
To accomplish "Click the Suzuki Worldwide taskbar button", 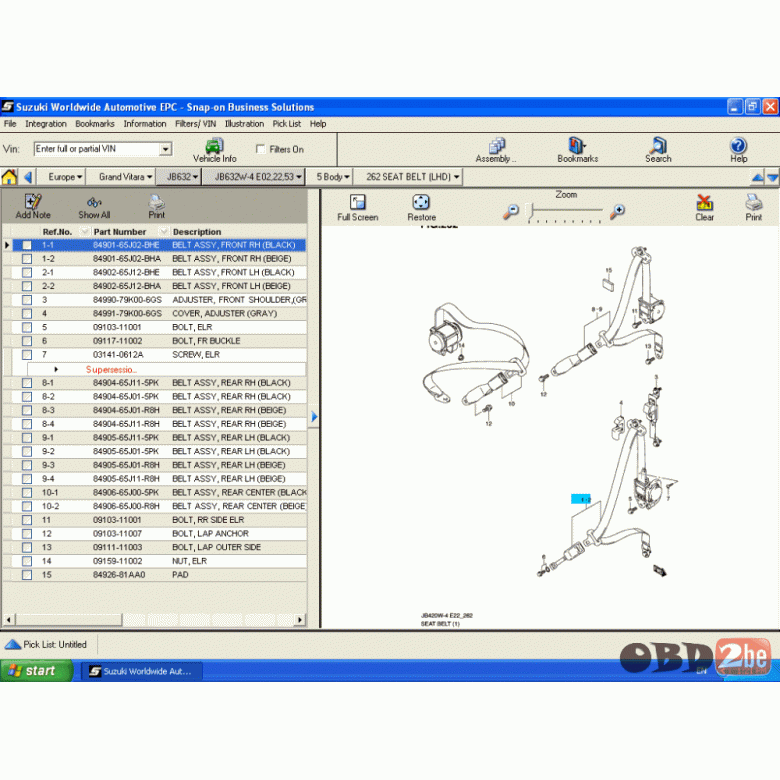I will pos(142,671).
